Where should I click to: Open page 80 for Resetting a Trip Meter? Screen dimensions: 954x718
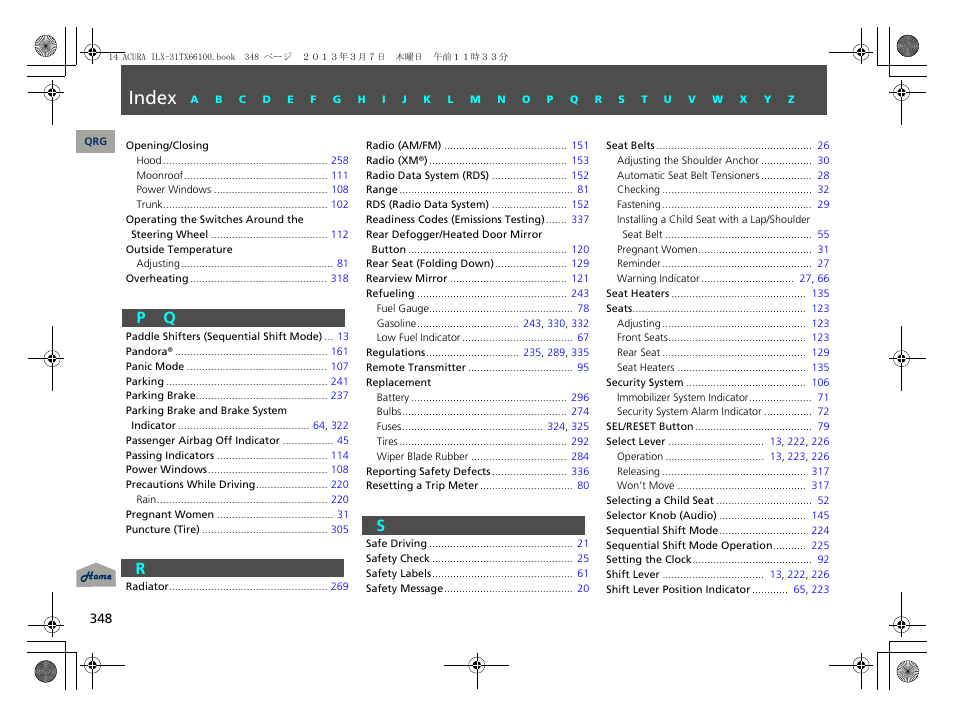[x=583, y=485]
